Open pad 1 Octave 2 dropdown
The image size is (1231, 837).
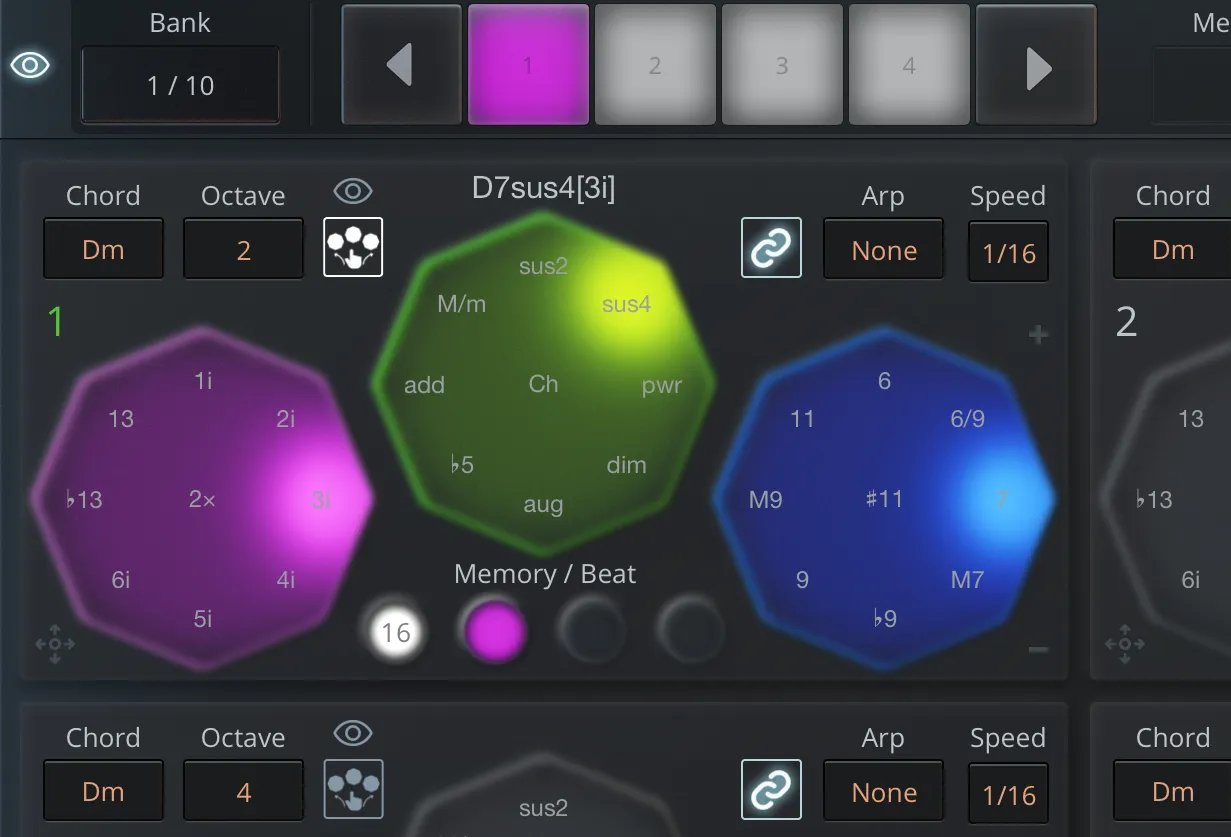coord(243,249)
